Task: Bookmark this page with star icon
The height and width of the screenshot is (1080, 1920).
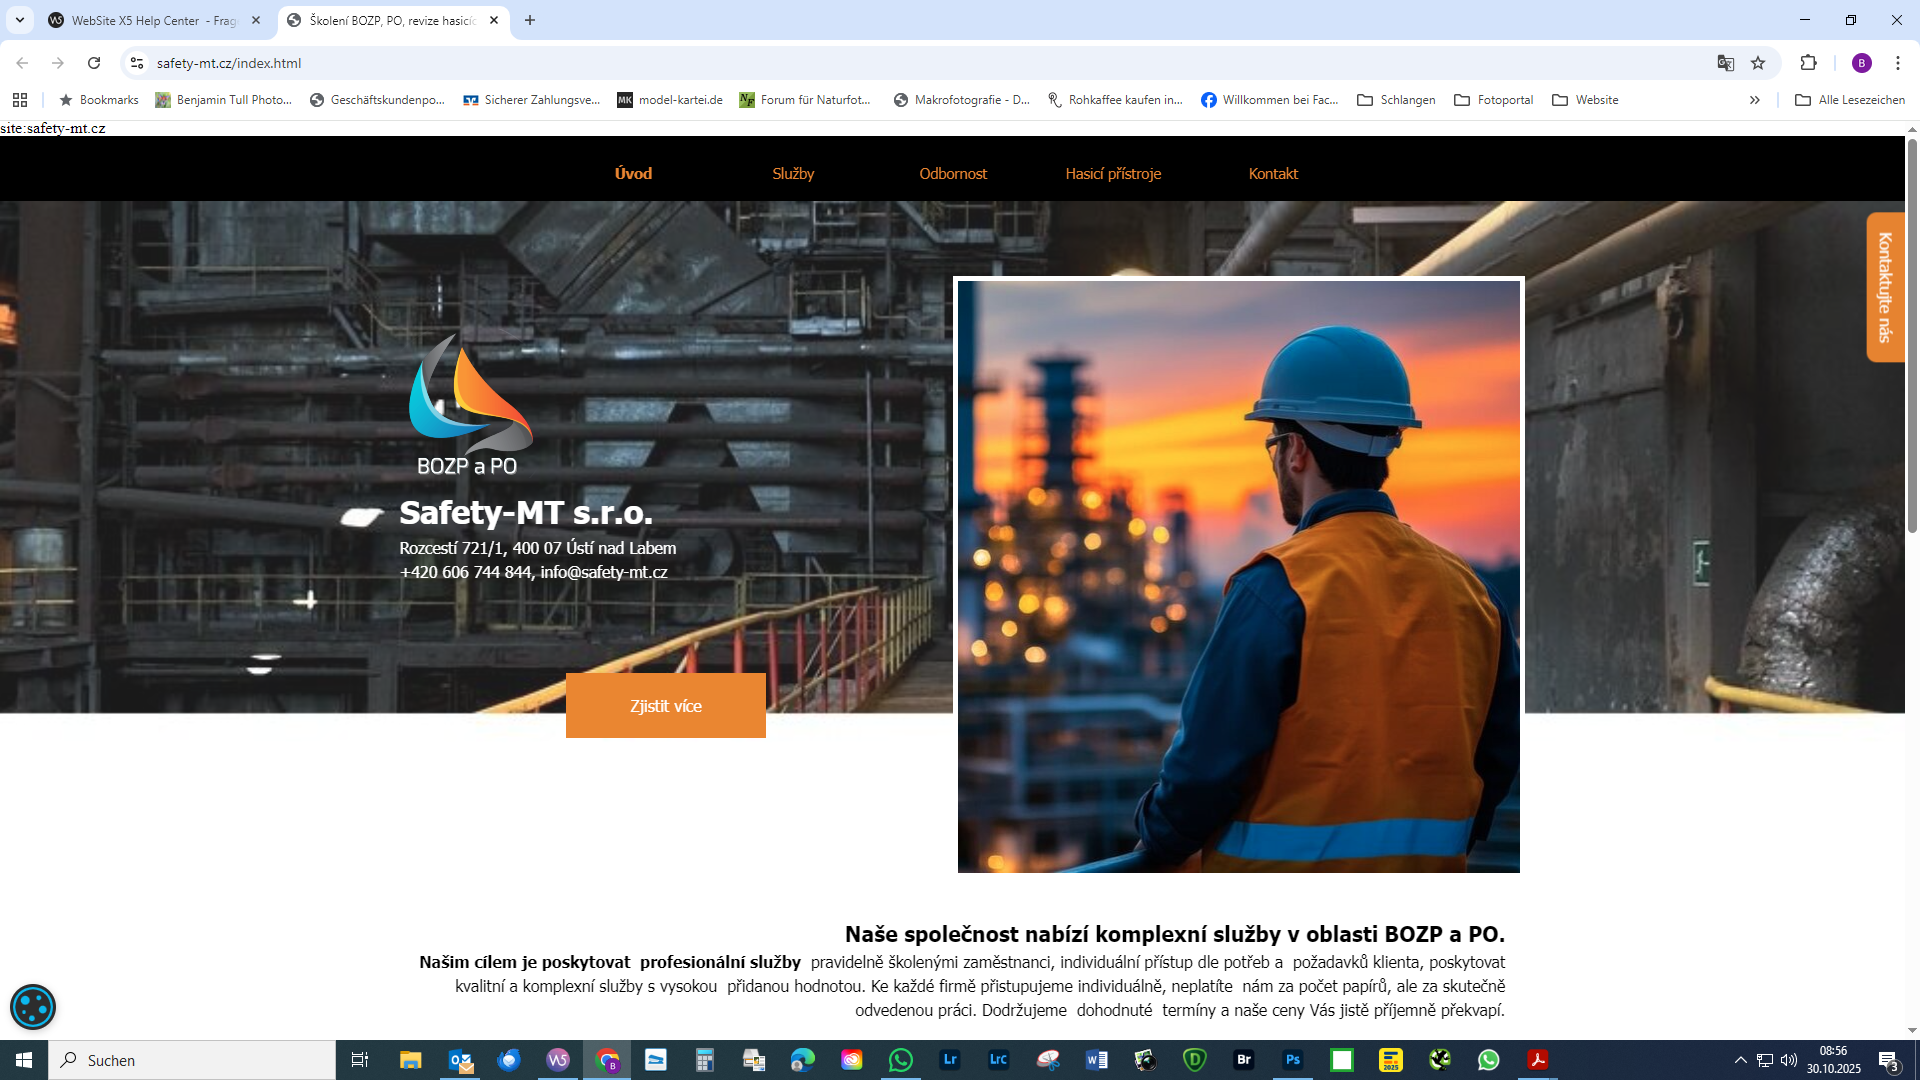Action: pyautogui.click(x=1758, y=63)
